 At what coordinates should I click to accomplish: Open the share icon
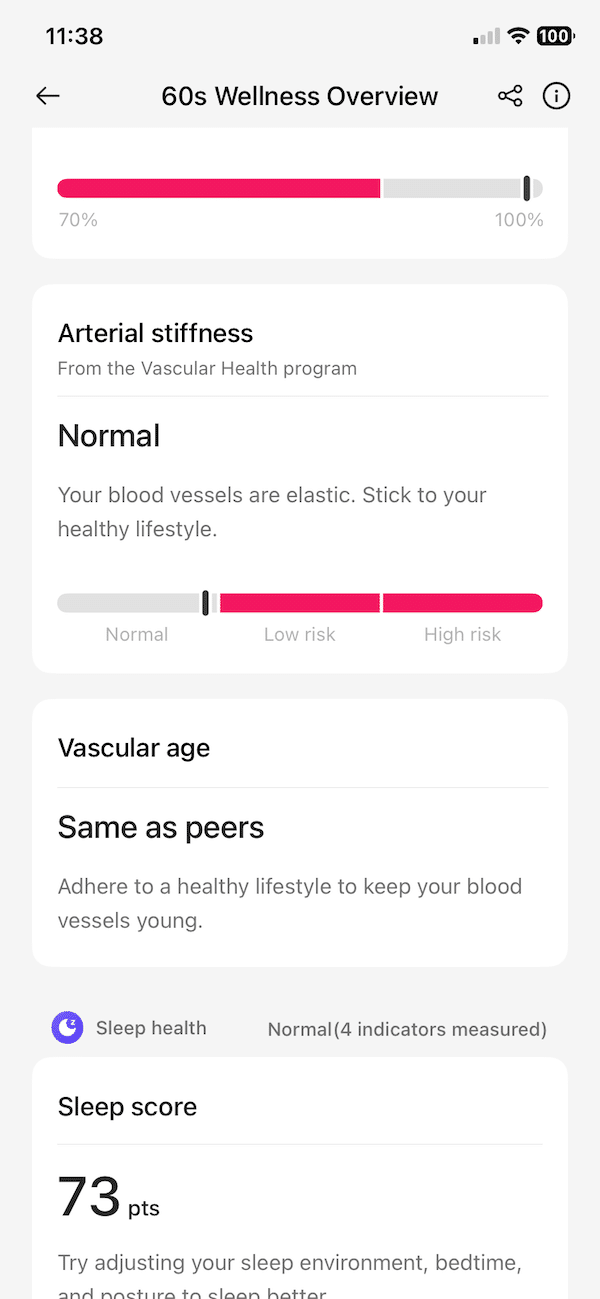click(x=510, y=96)
